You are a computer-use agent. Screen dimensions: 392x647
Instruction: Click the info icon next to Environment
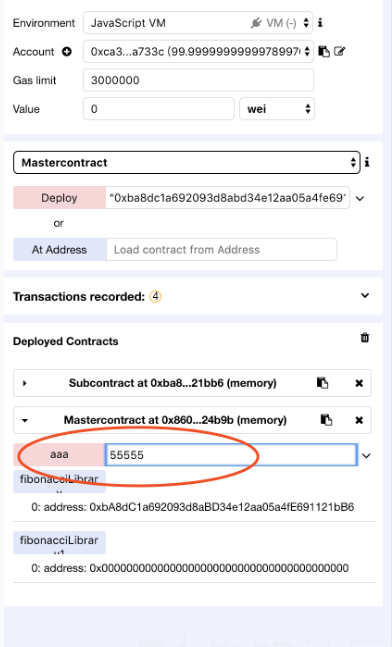coord(320,23)
